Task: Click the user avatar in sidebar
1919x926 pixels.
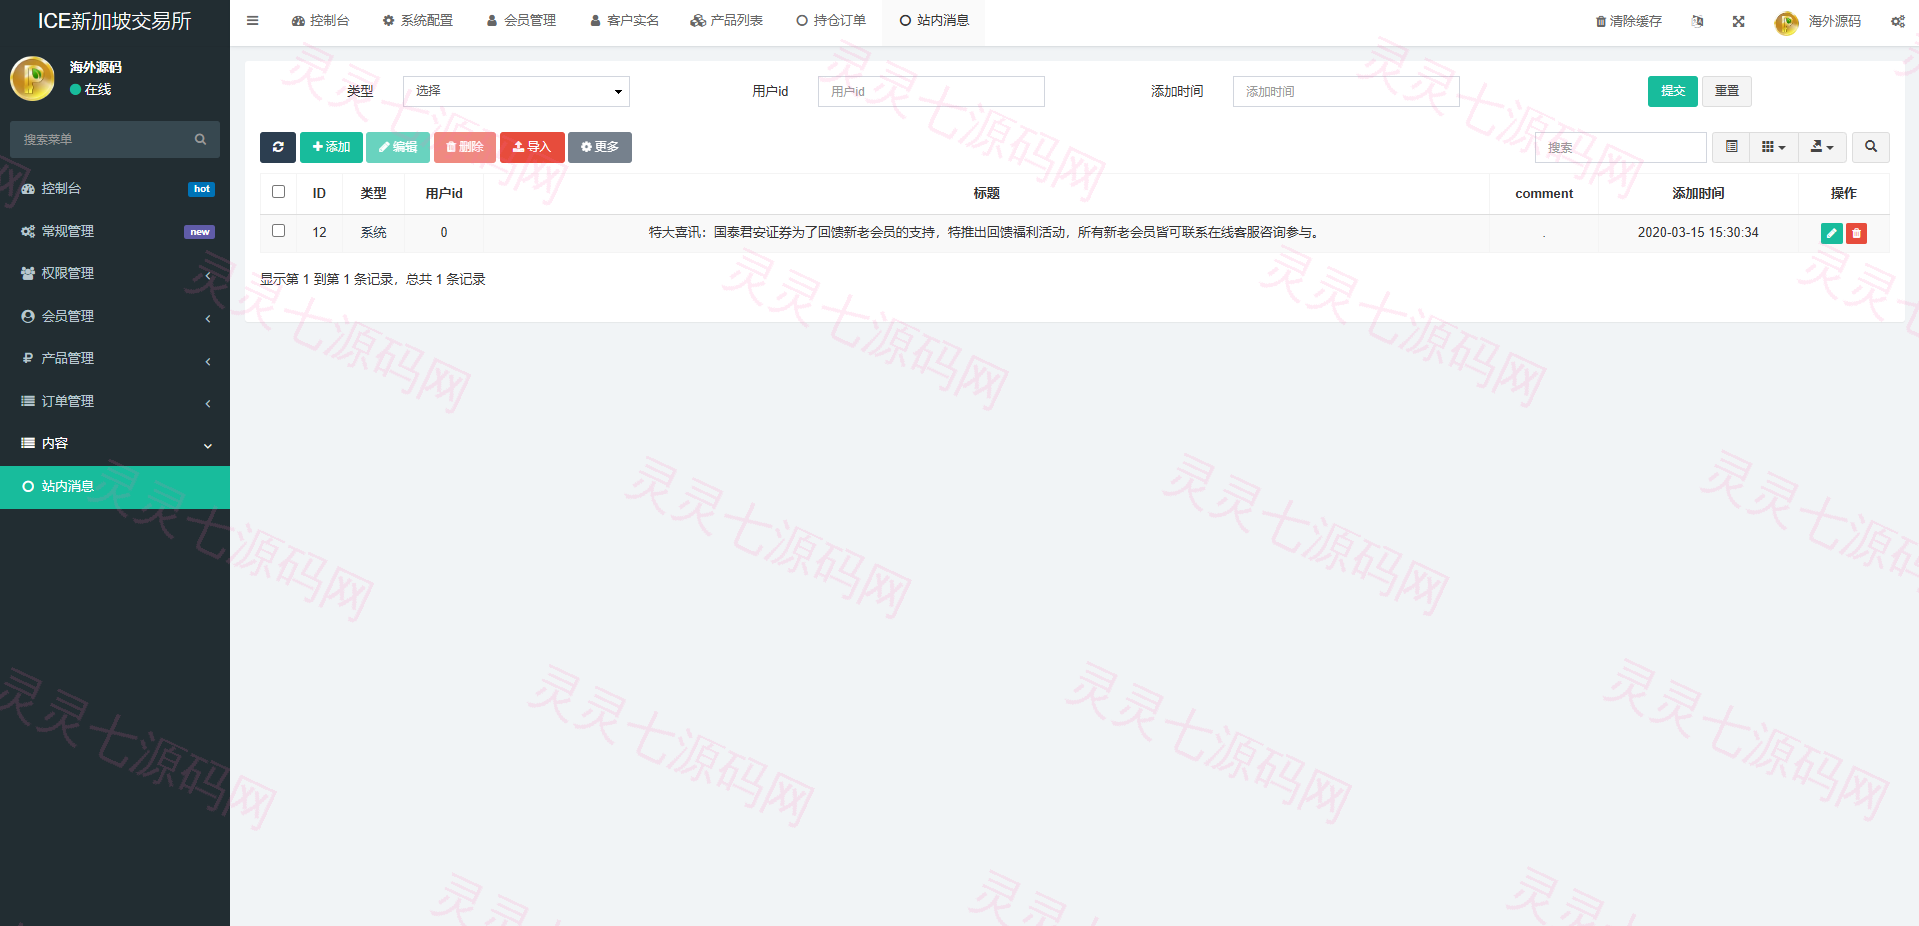Action: [x=32, y=78]
